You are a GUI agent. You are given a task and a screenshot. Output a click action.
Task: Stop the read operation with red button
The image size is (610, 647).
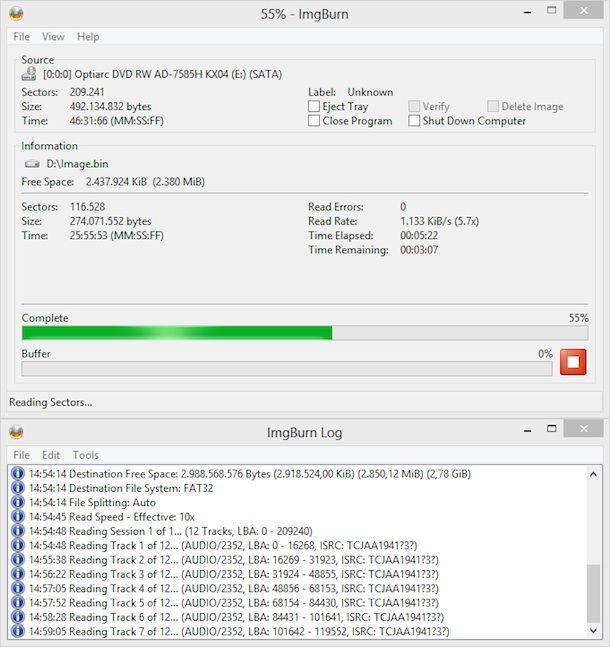tap(573, 362)
